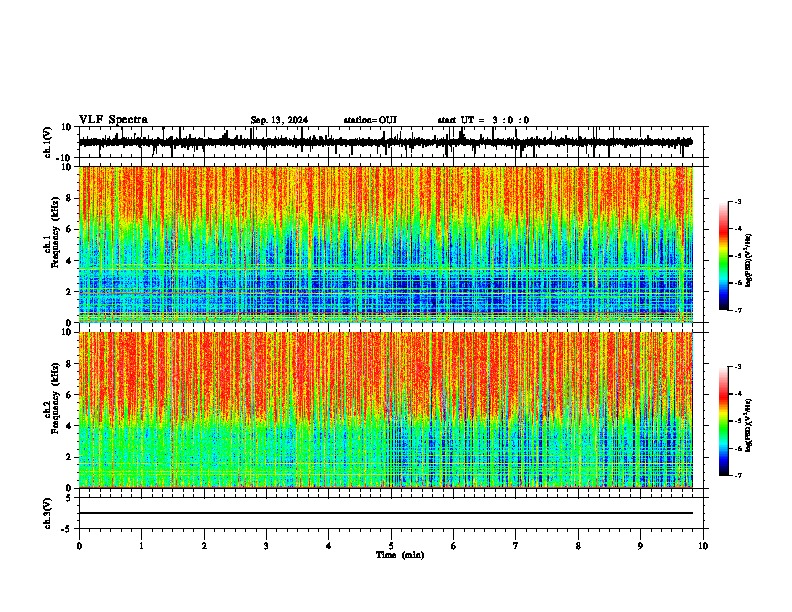792x612 pixels.
Task: Click the "Time (min)" axis label
Action: [400, 555]
